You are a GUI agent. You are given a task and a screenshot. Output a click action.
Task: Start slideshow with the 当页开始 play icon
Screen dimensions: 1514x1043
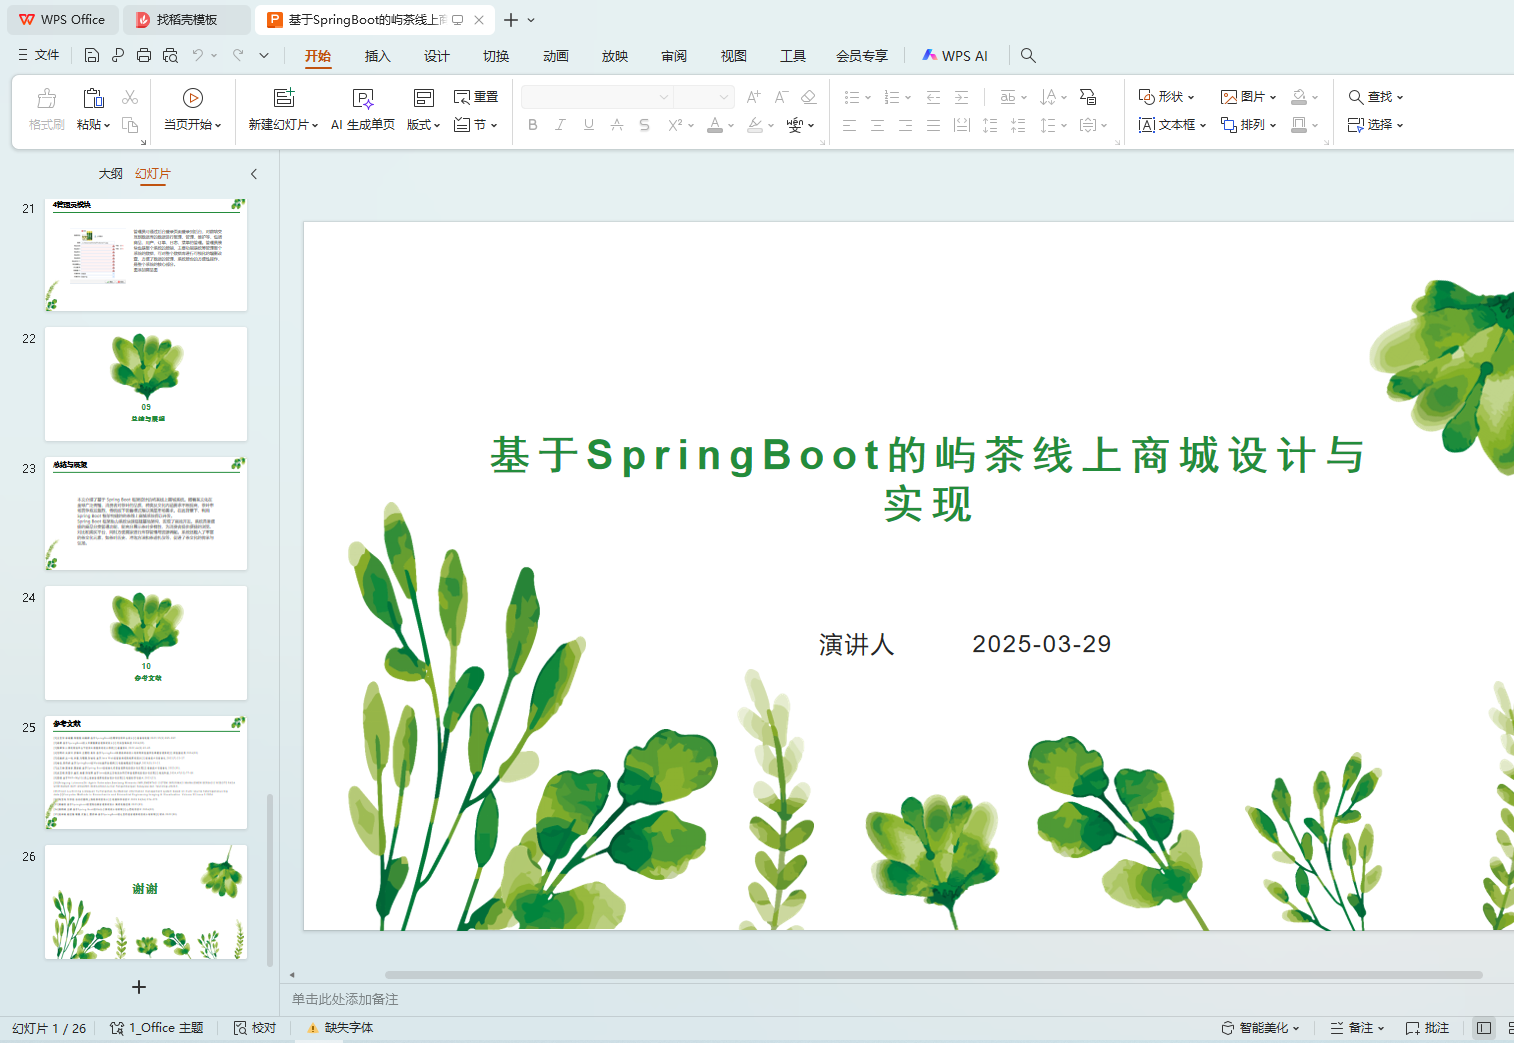pyautogui.click(x=193, y=98)
